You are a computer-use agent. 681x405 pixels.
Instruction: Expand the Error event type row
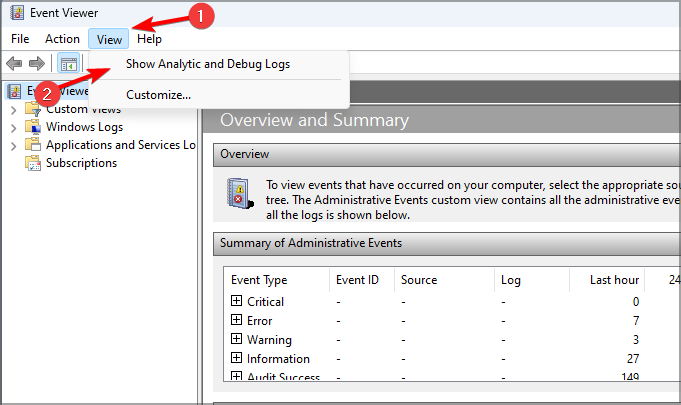[237, 320]
